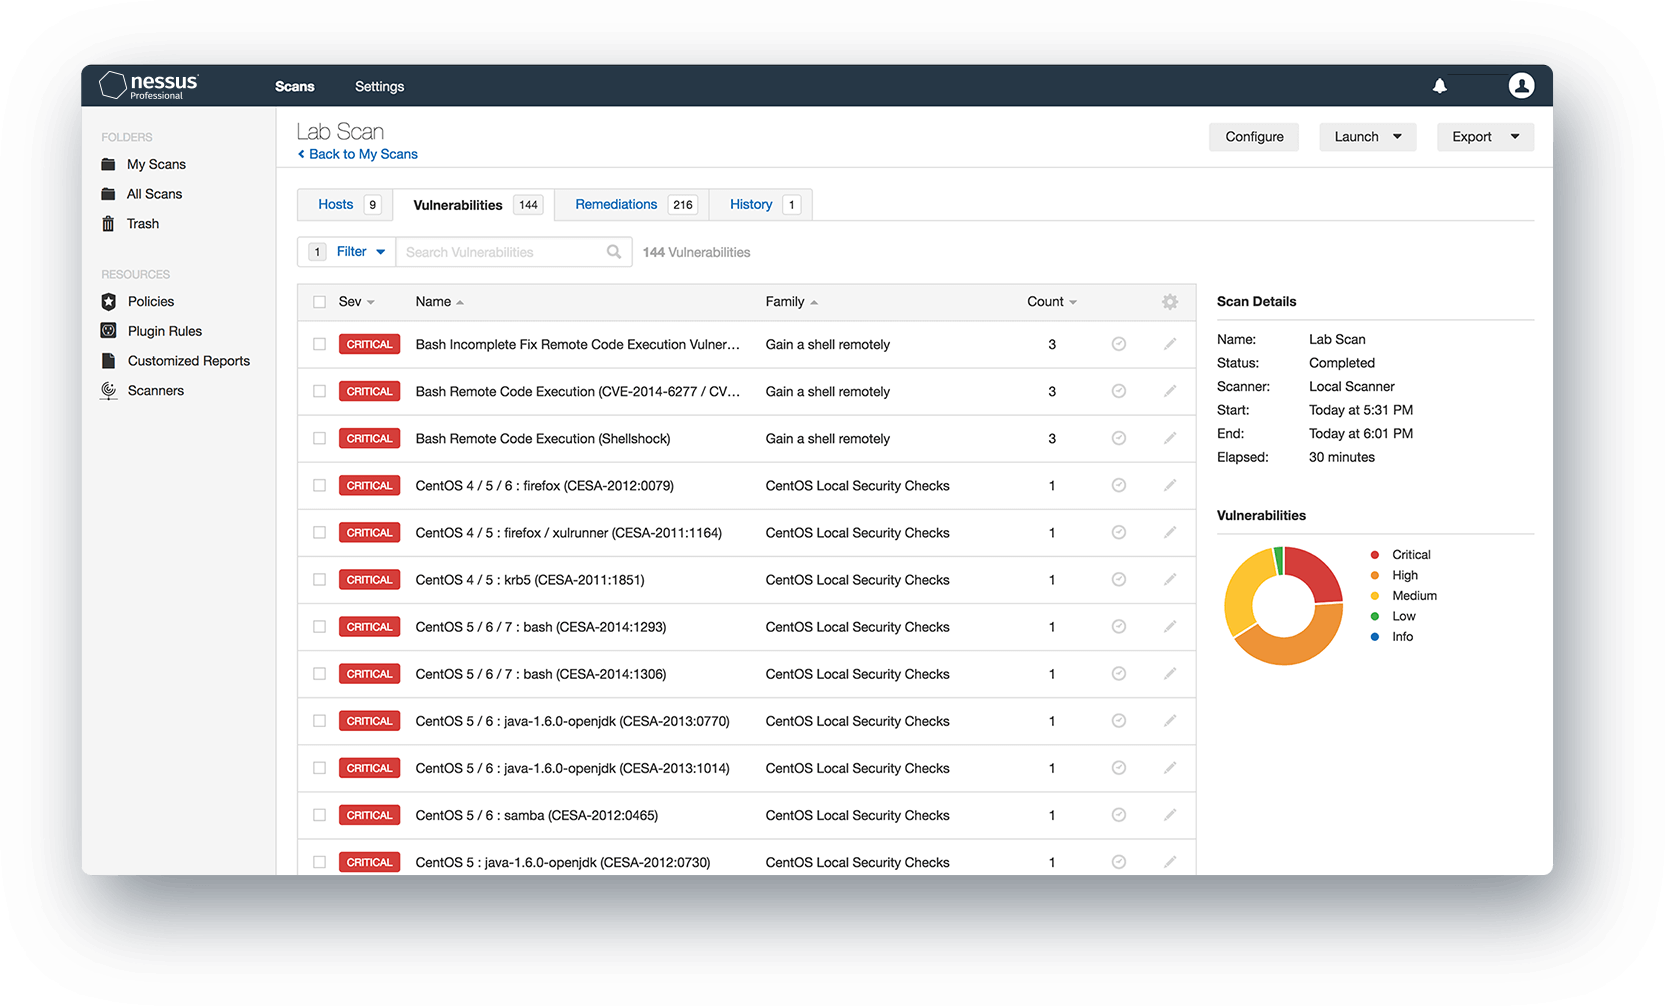The width and height of the screenshot is (1665, 1006).
Task: Open the Bash Remote Code Execution (Shellshock) row name
Action: 543,439
